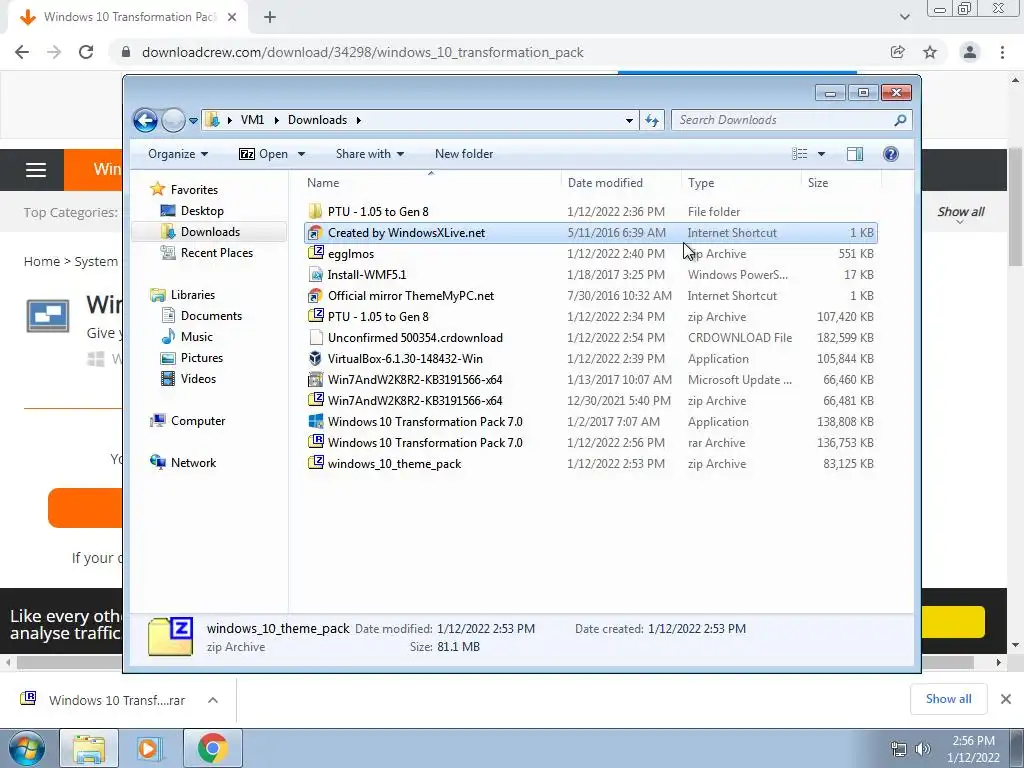Open Videos library in navigation pane
Image resolution: width=1024 pixels, height=768 pixels.
[x=198, y=379]
